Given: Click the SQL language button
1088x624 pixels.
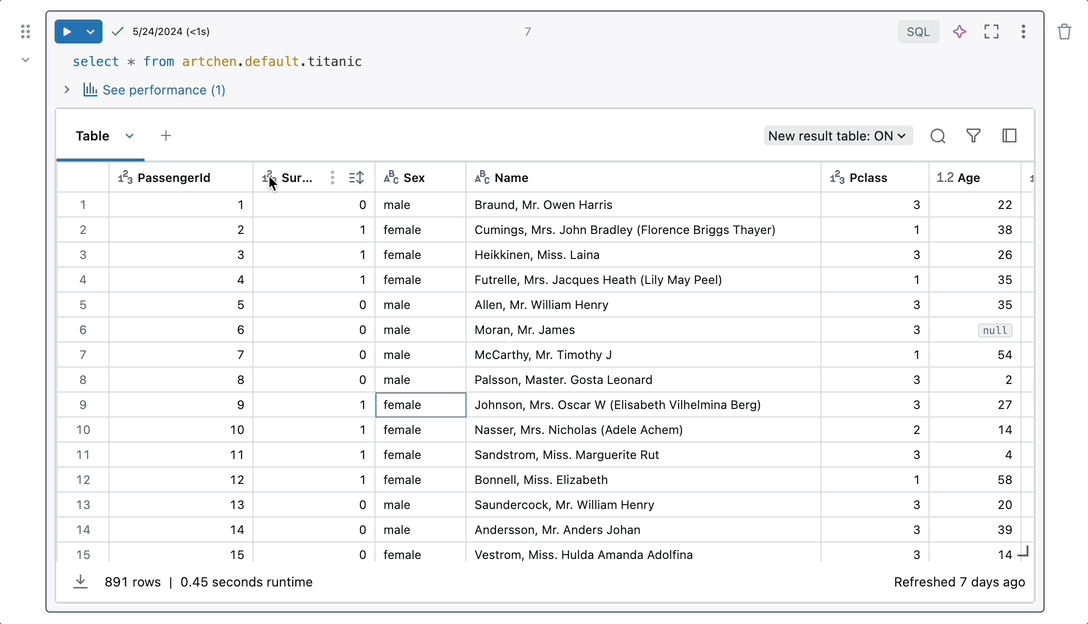Looking at the screenshot, I should click(x=918, y=32).
